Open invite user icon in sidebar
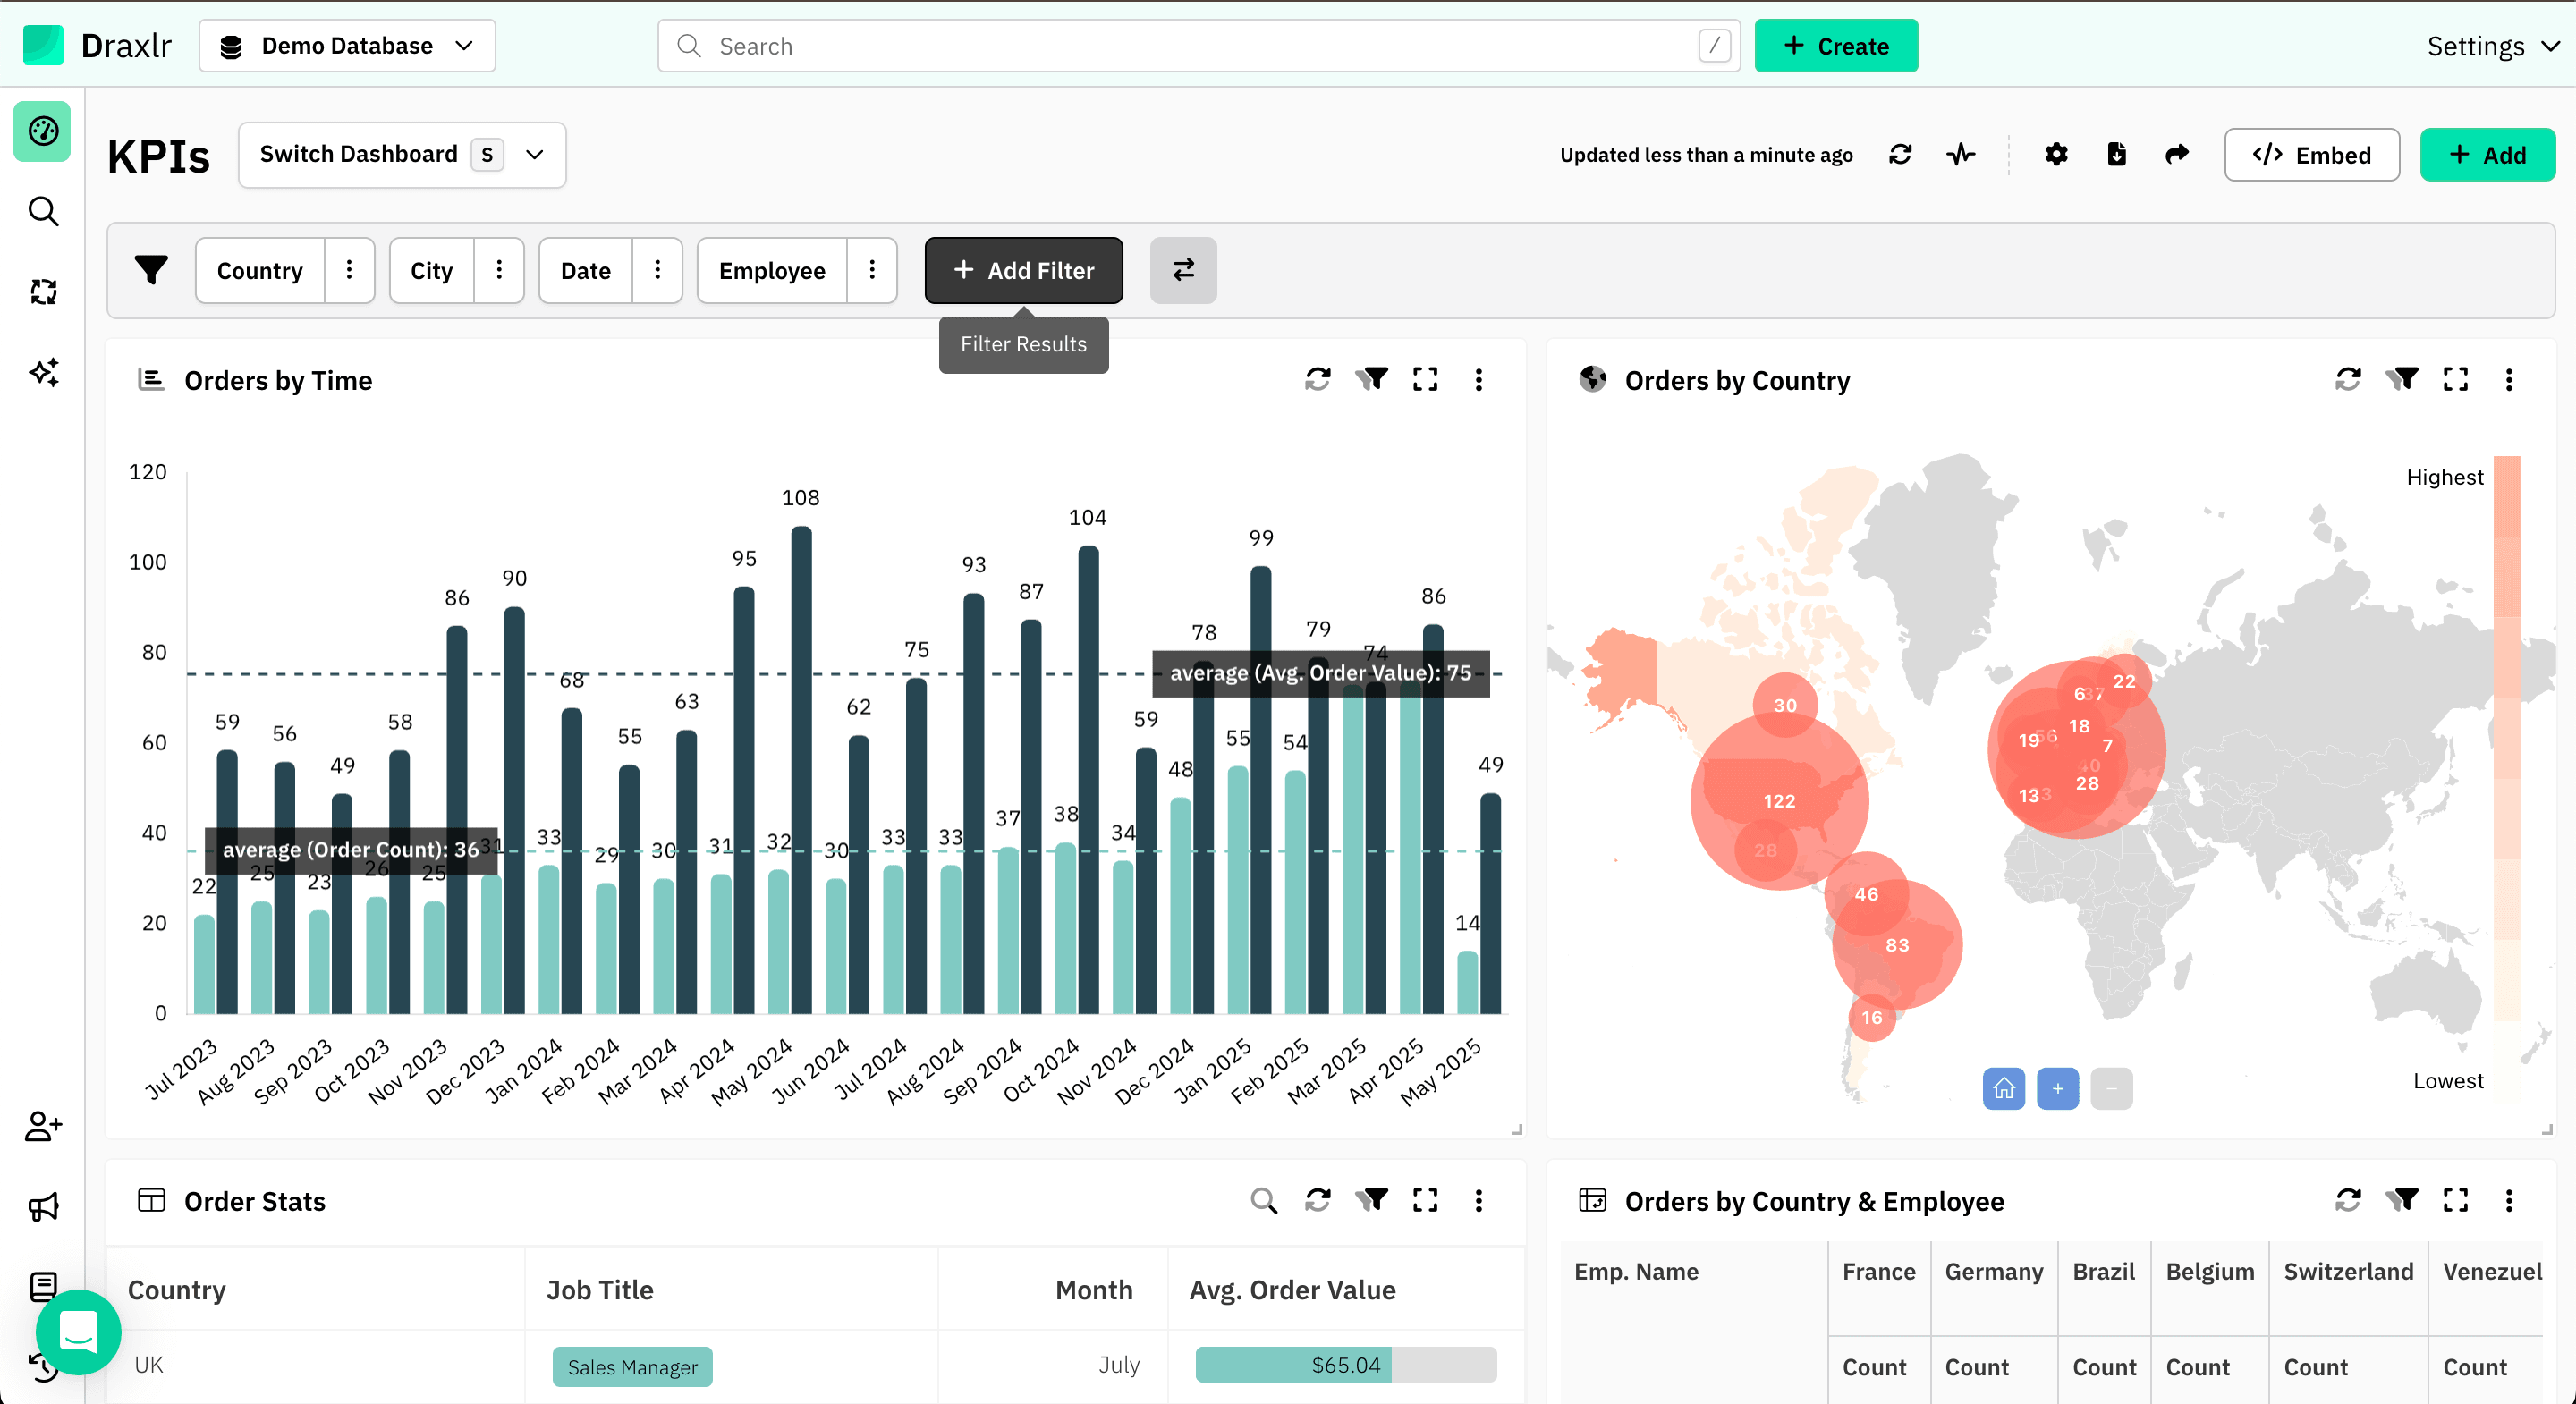The image size is (2576, 1404). 43,1126
